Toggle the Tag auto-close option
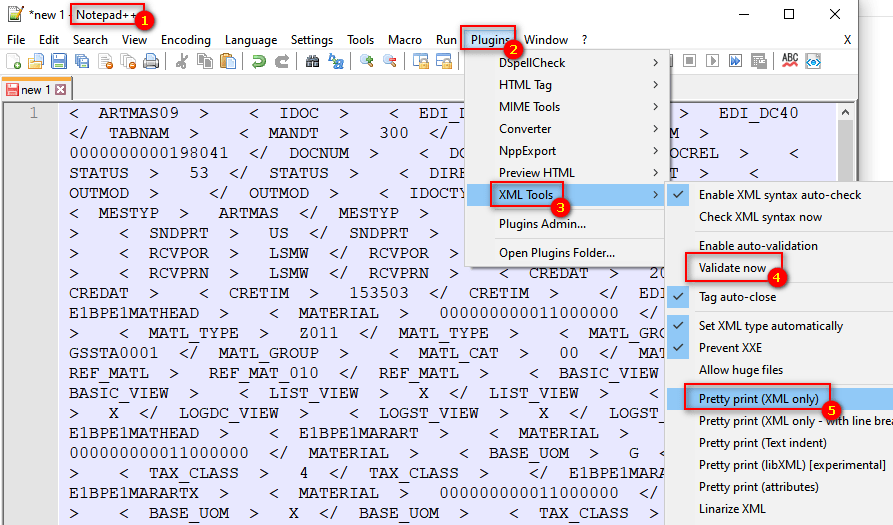The image size is (893, 525). tap(737, 297)
